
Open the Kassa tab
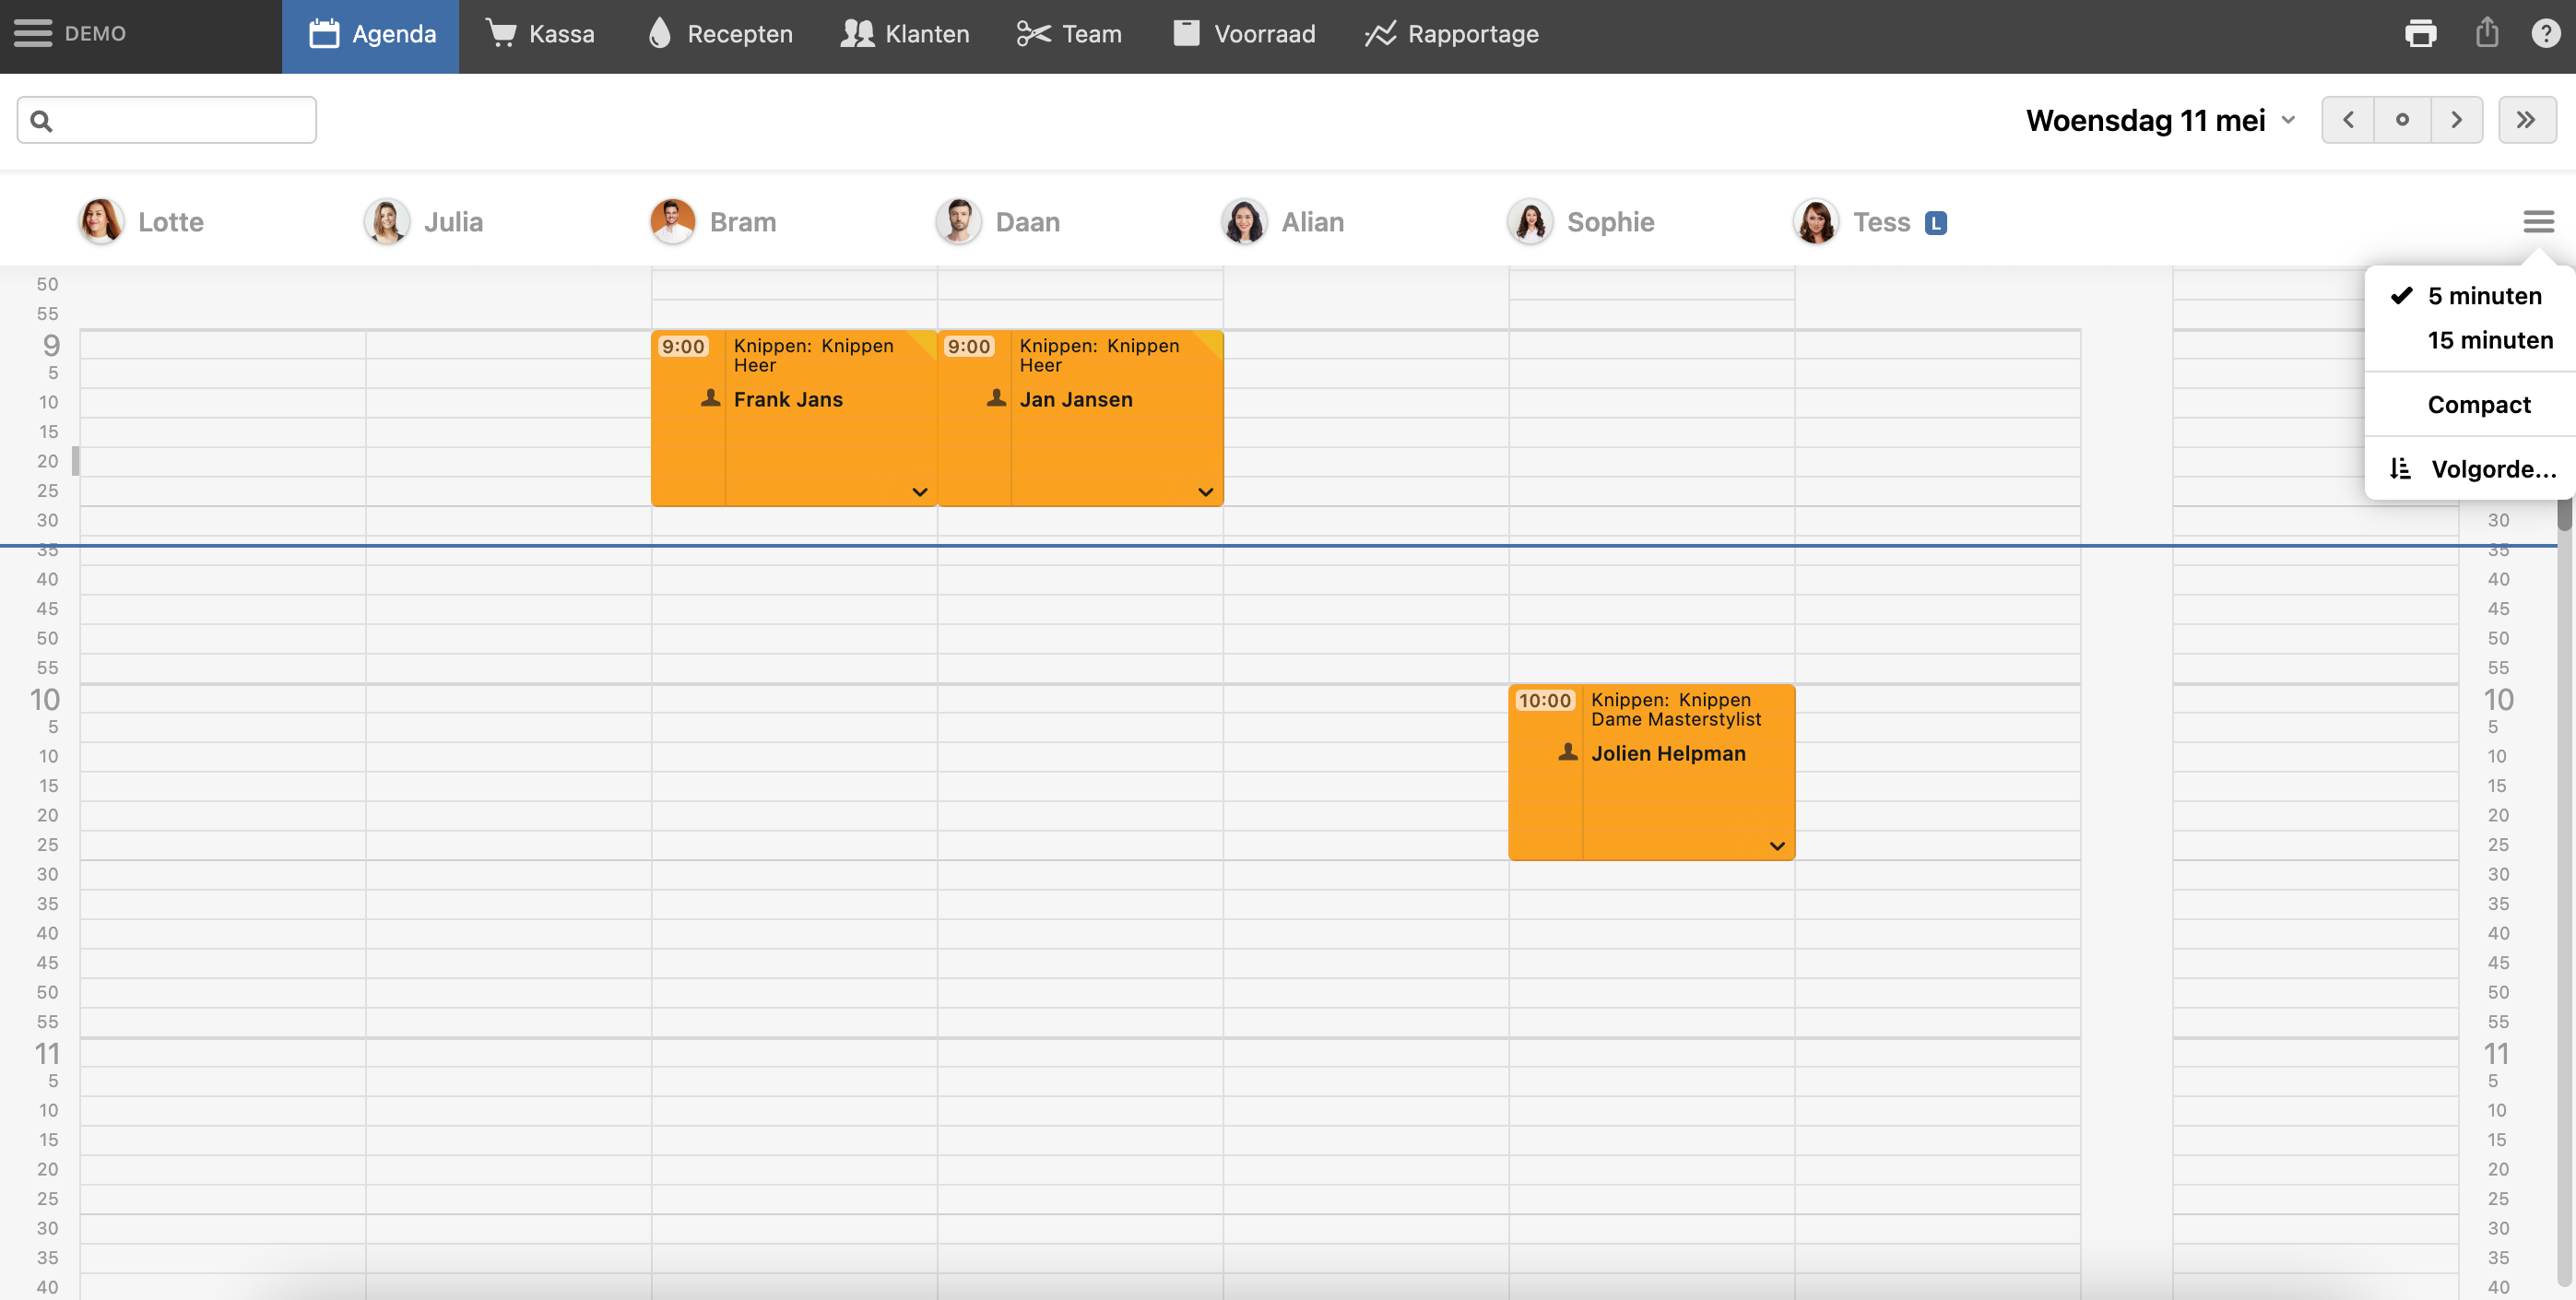click(541, 34)
